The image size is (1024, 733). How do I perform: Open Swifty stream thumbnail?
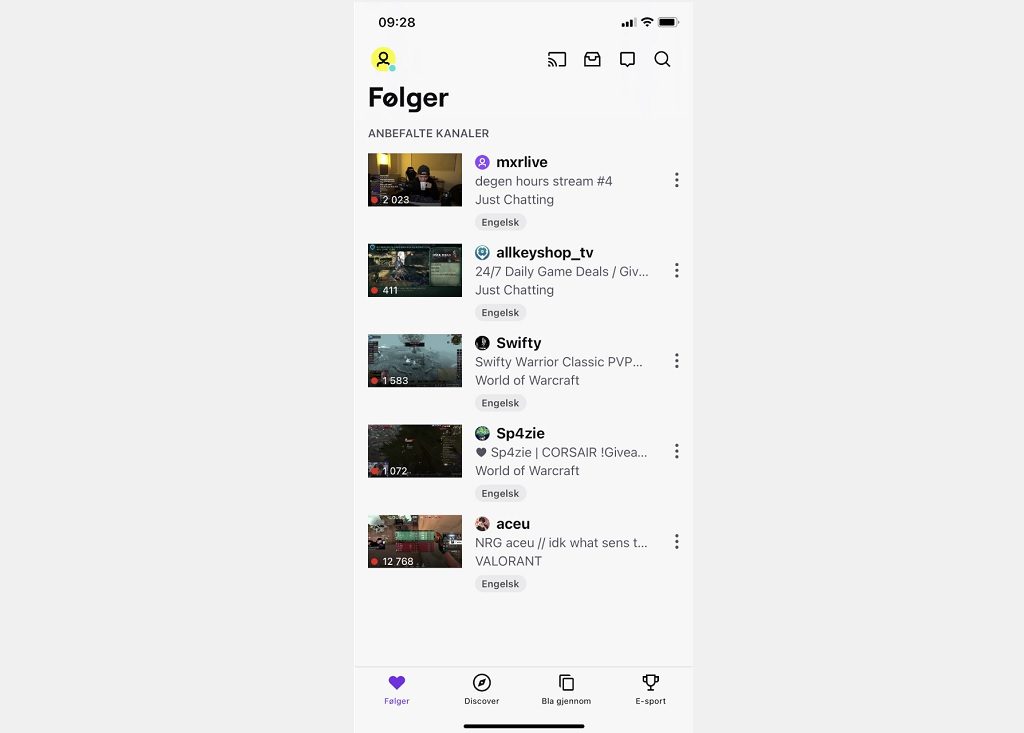tap(415, 361)
